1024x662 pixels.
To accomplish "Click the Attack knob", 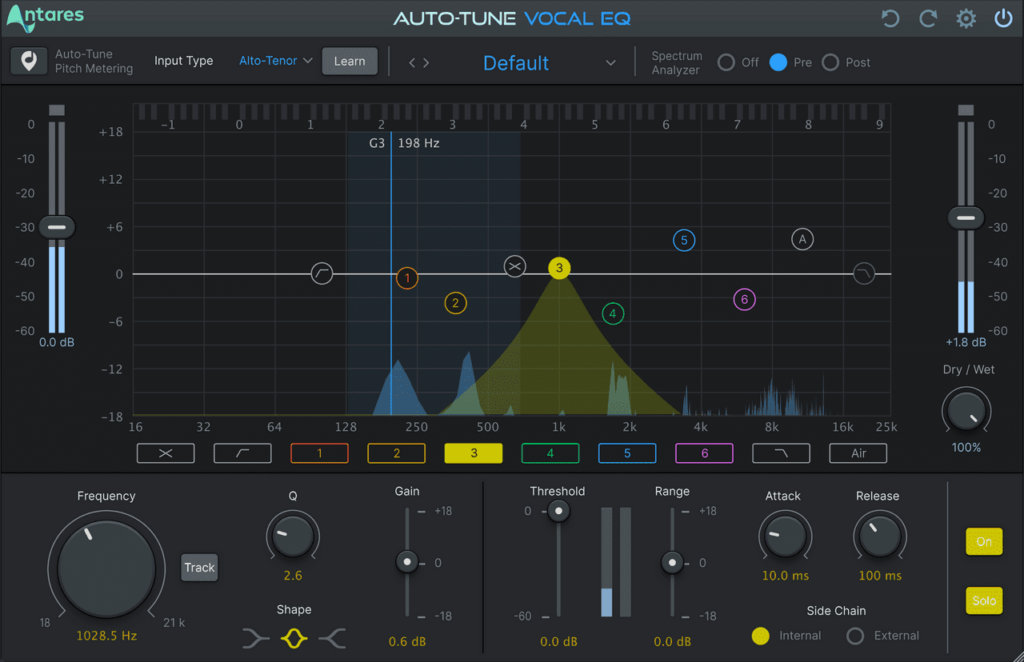I will 785,536.
